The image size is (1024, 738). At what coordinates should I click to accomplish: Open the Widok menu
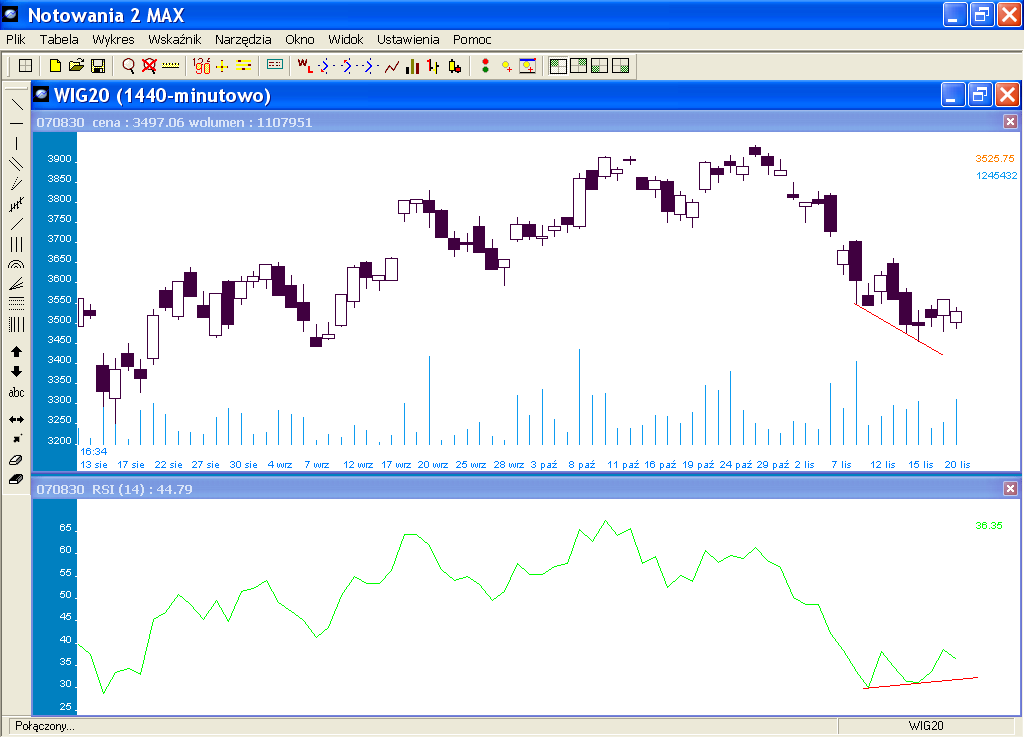click(x=345, y=39)
